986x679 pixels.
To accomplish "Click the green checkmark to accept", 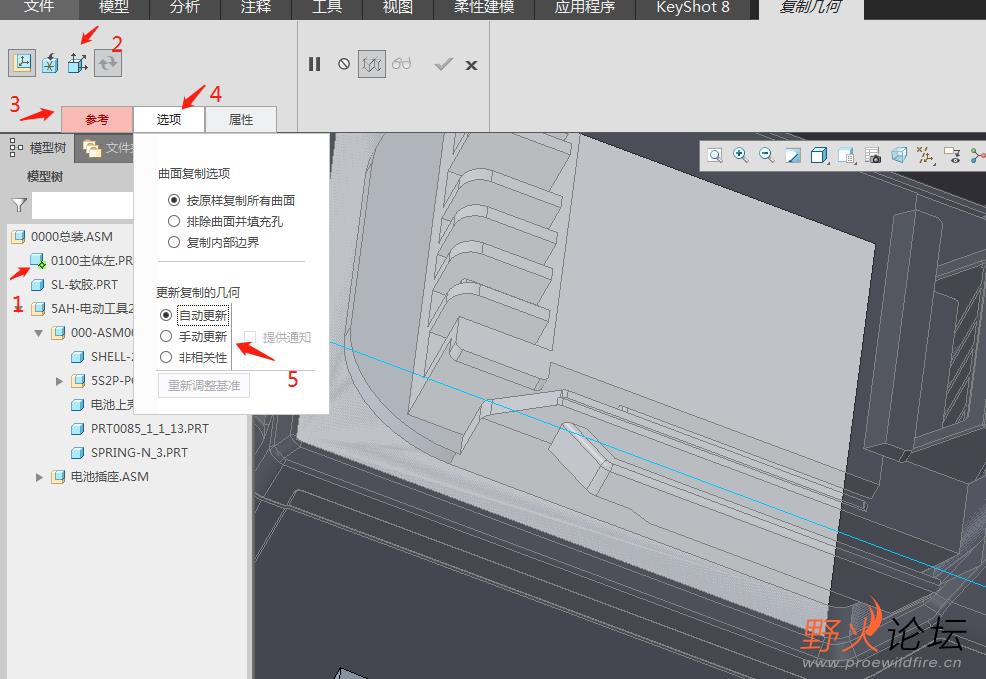I will coord(443,64).
